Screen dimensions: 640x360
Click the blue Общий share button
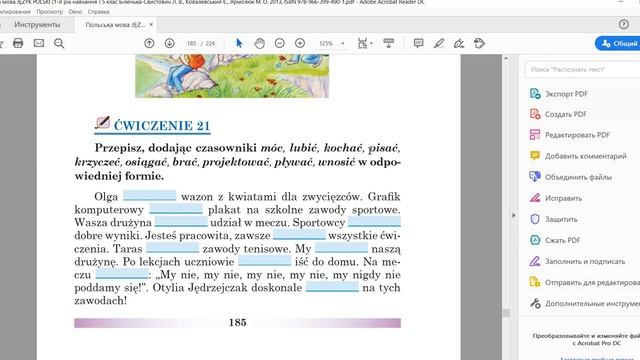618,43
